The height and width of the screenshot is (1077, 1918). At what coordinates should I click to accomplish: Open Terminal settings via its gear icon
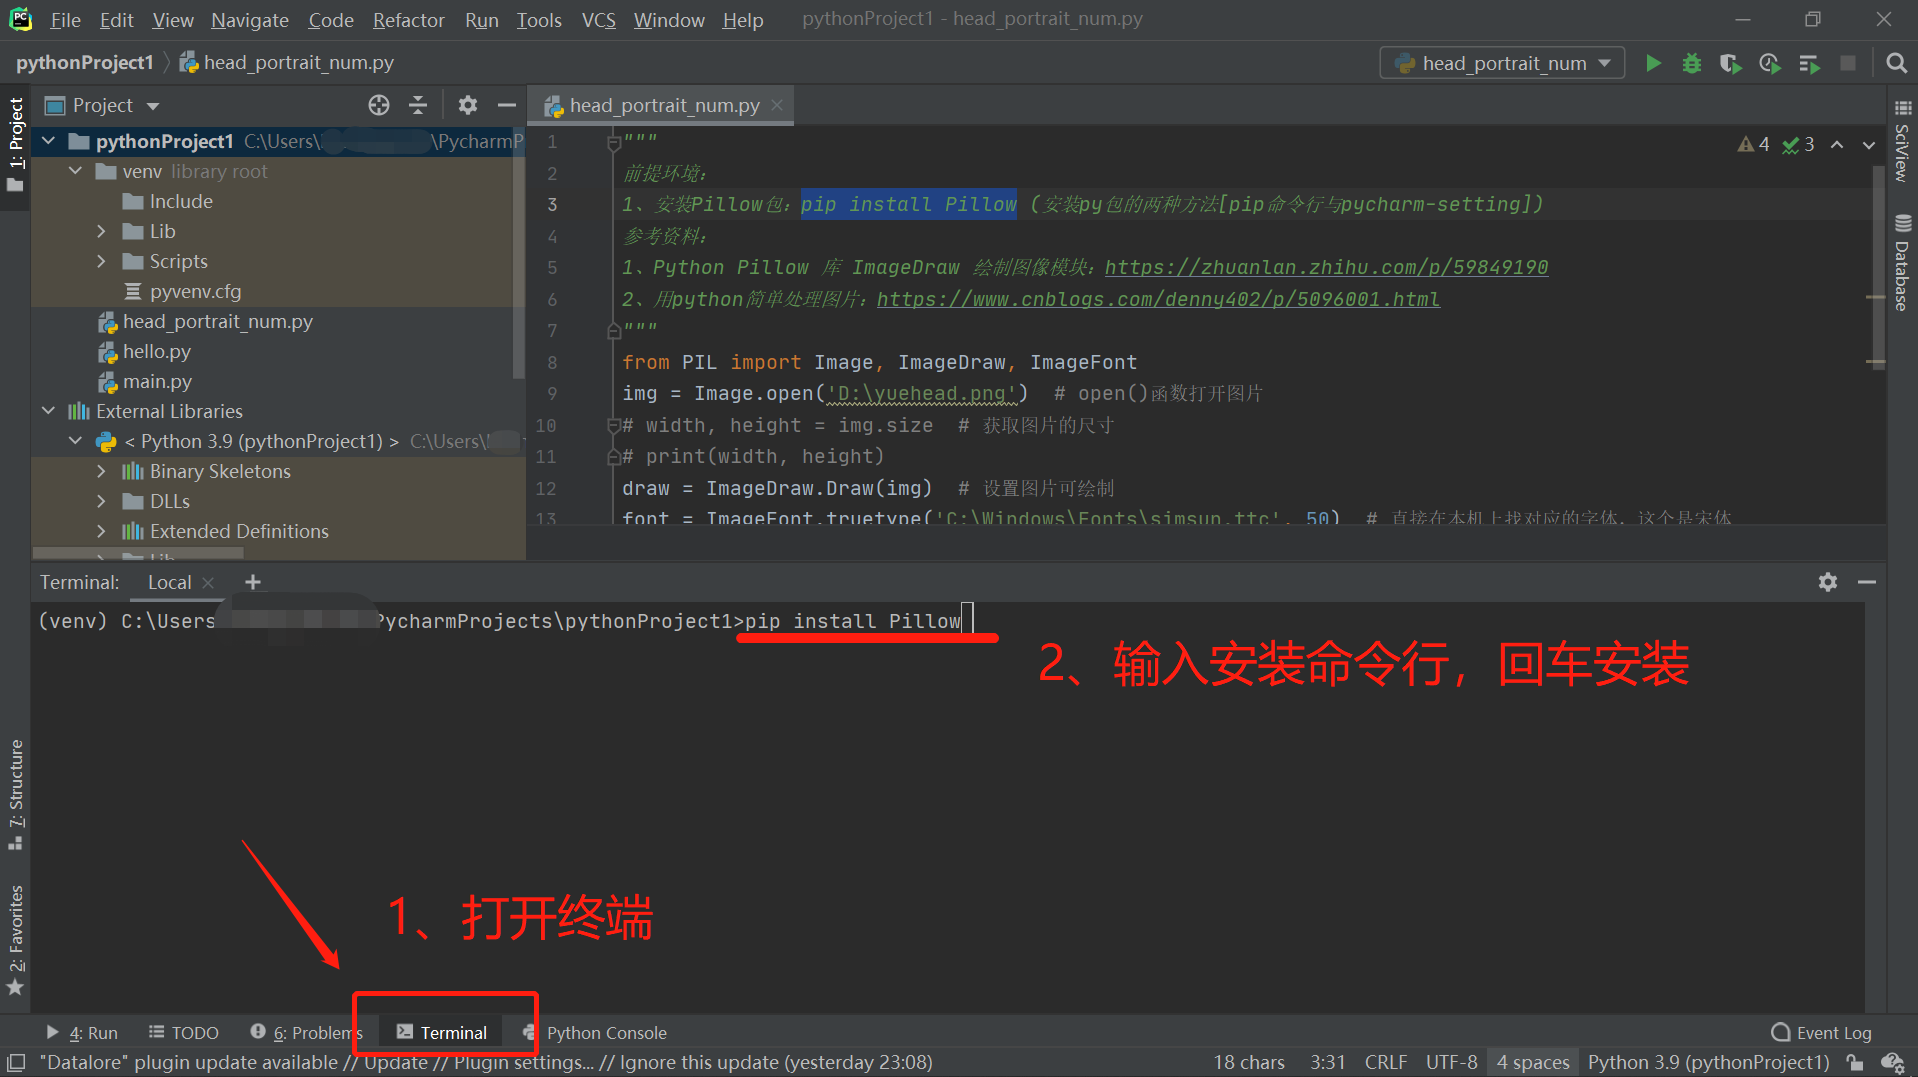pos(1828,582)
